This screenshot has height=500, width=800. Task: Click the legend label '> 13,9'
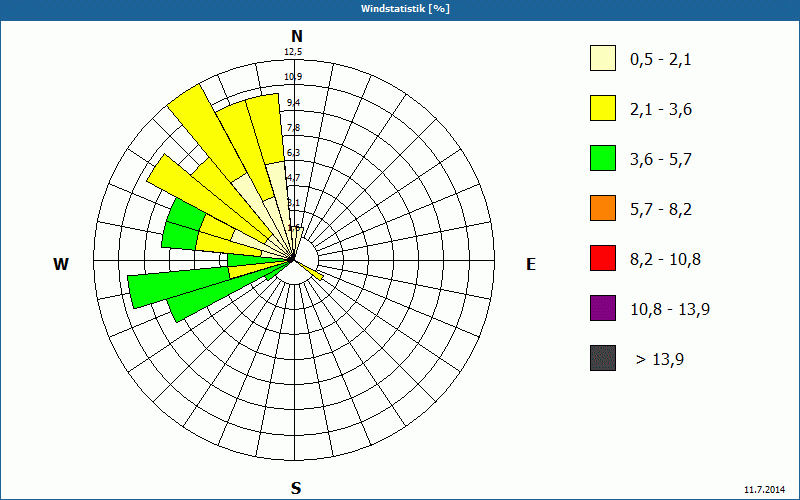[x=660, y=360]
